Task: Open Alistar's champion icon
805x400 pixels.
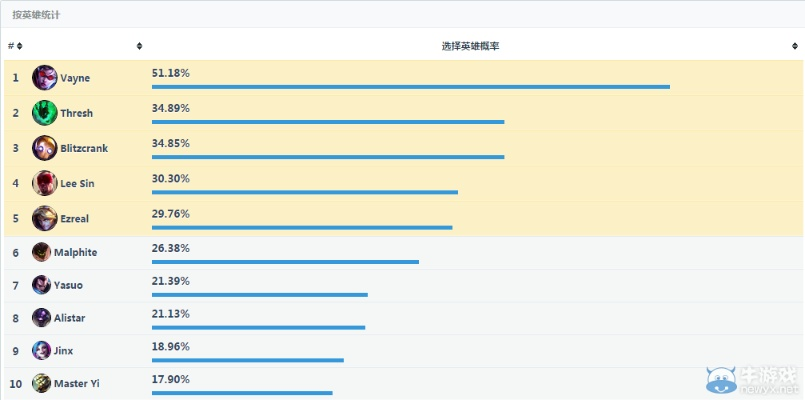Action: pos(41,318)
